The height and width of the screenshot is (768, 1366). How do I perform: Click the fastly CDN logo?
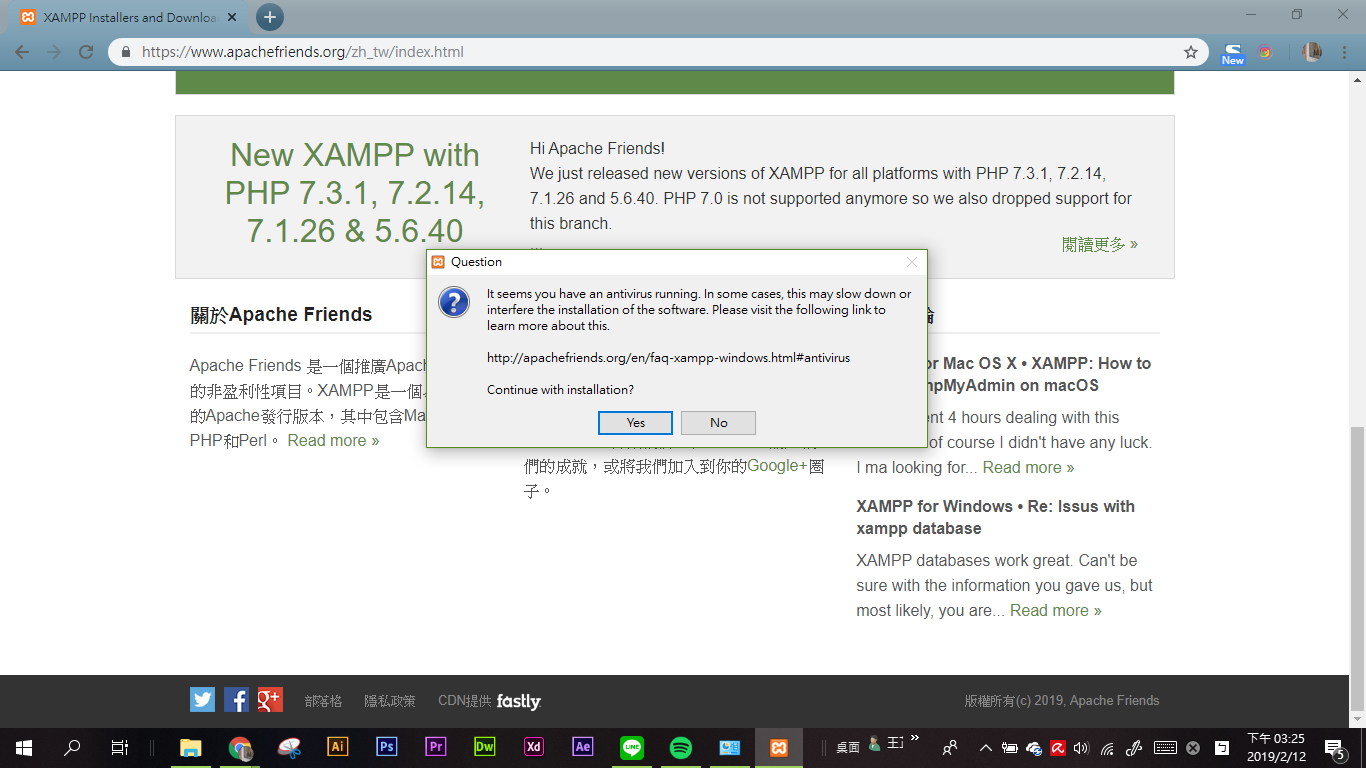[518, 701]
